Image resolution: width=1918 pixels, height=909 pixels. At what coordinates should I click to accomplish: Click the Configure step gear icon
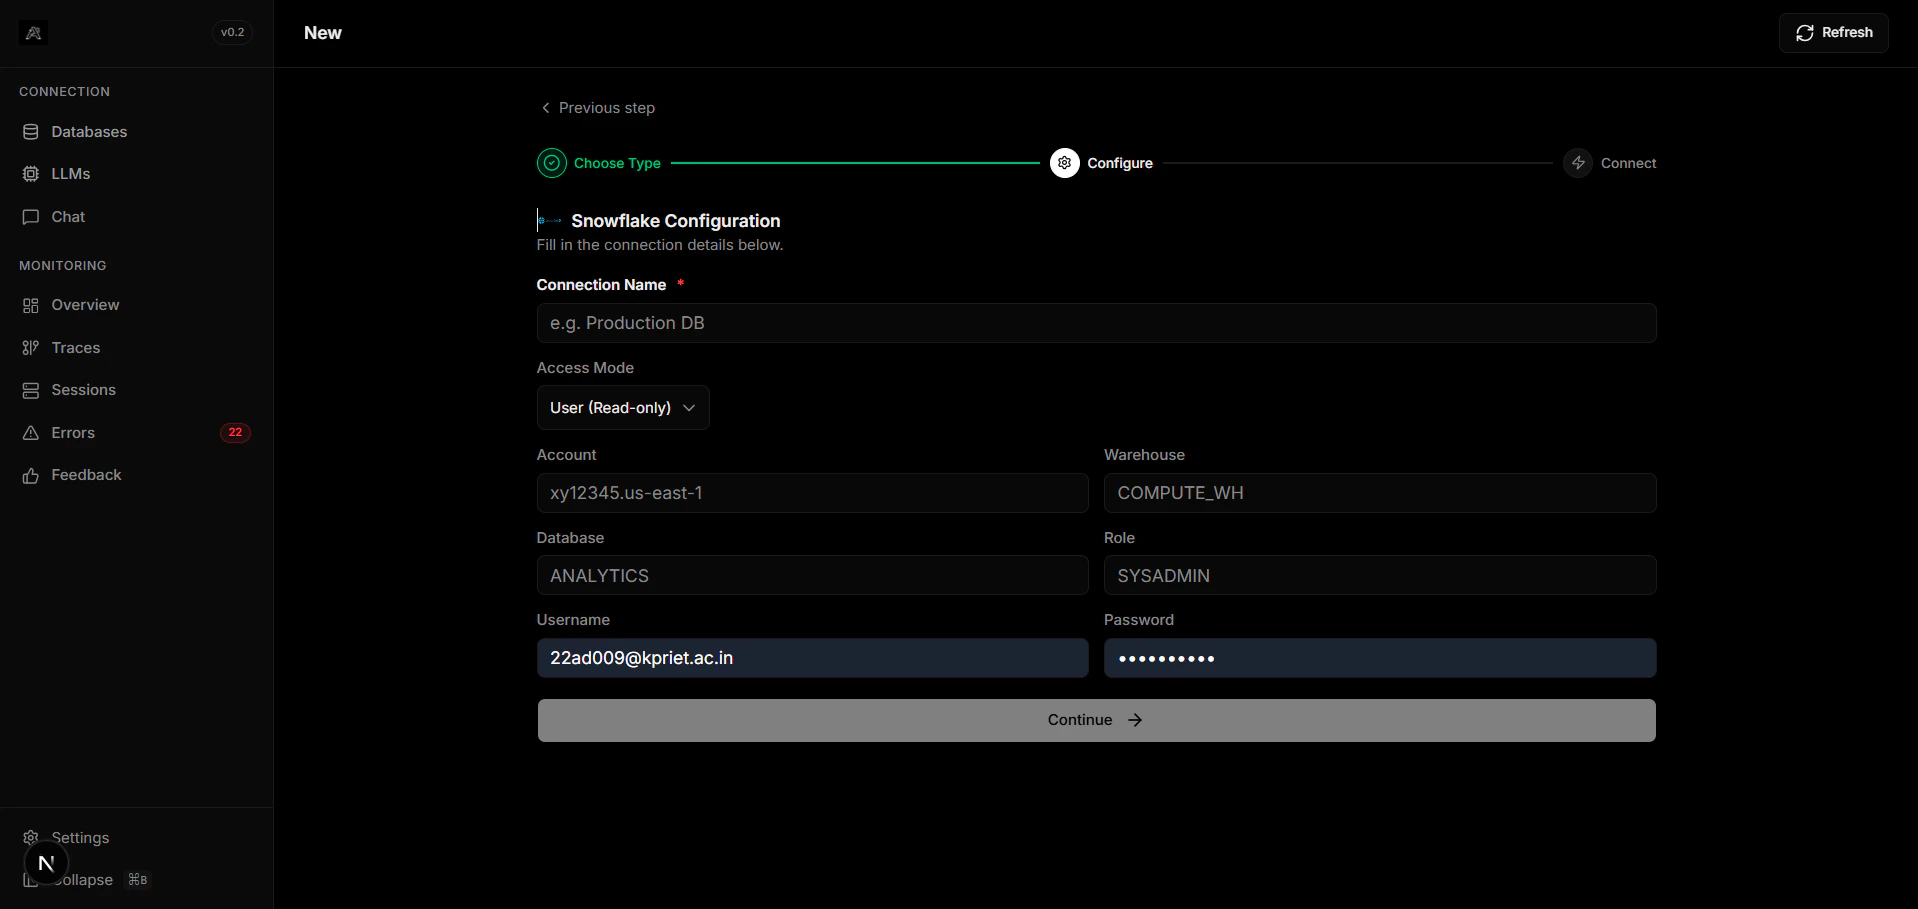coord(1065,163)
